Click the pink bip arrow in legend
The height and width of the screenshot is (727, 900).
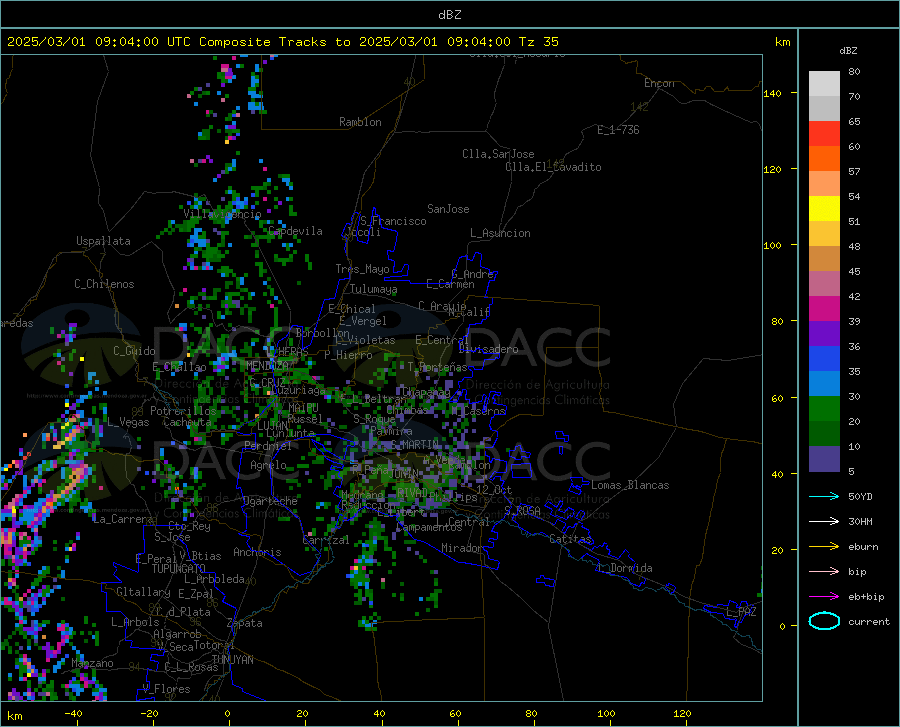click(x=824, y=572)
